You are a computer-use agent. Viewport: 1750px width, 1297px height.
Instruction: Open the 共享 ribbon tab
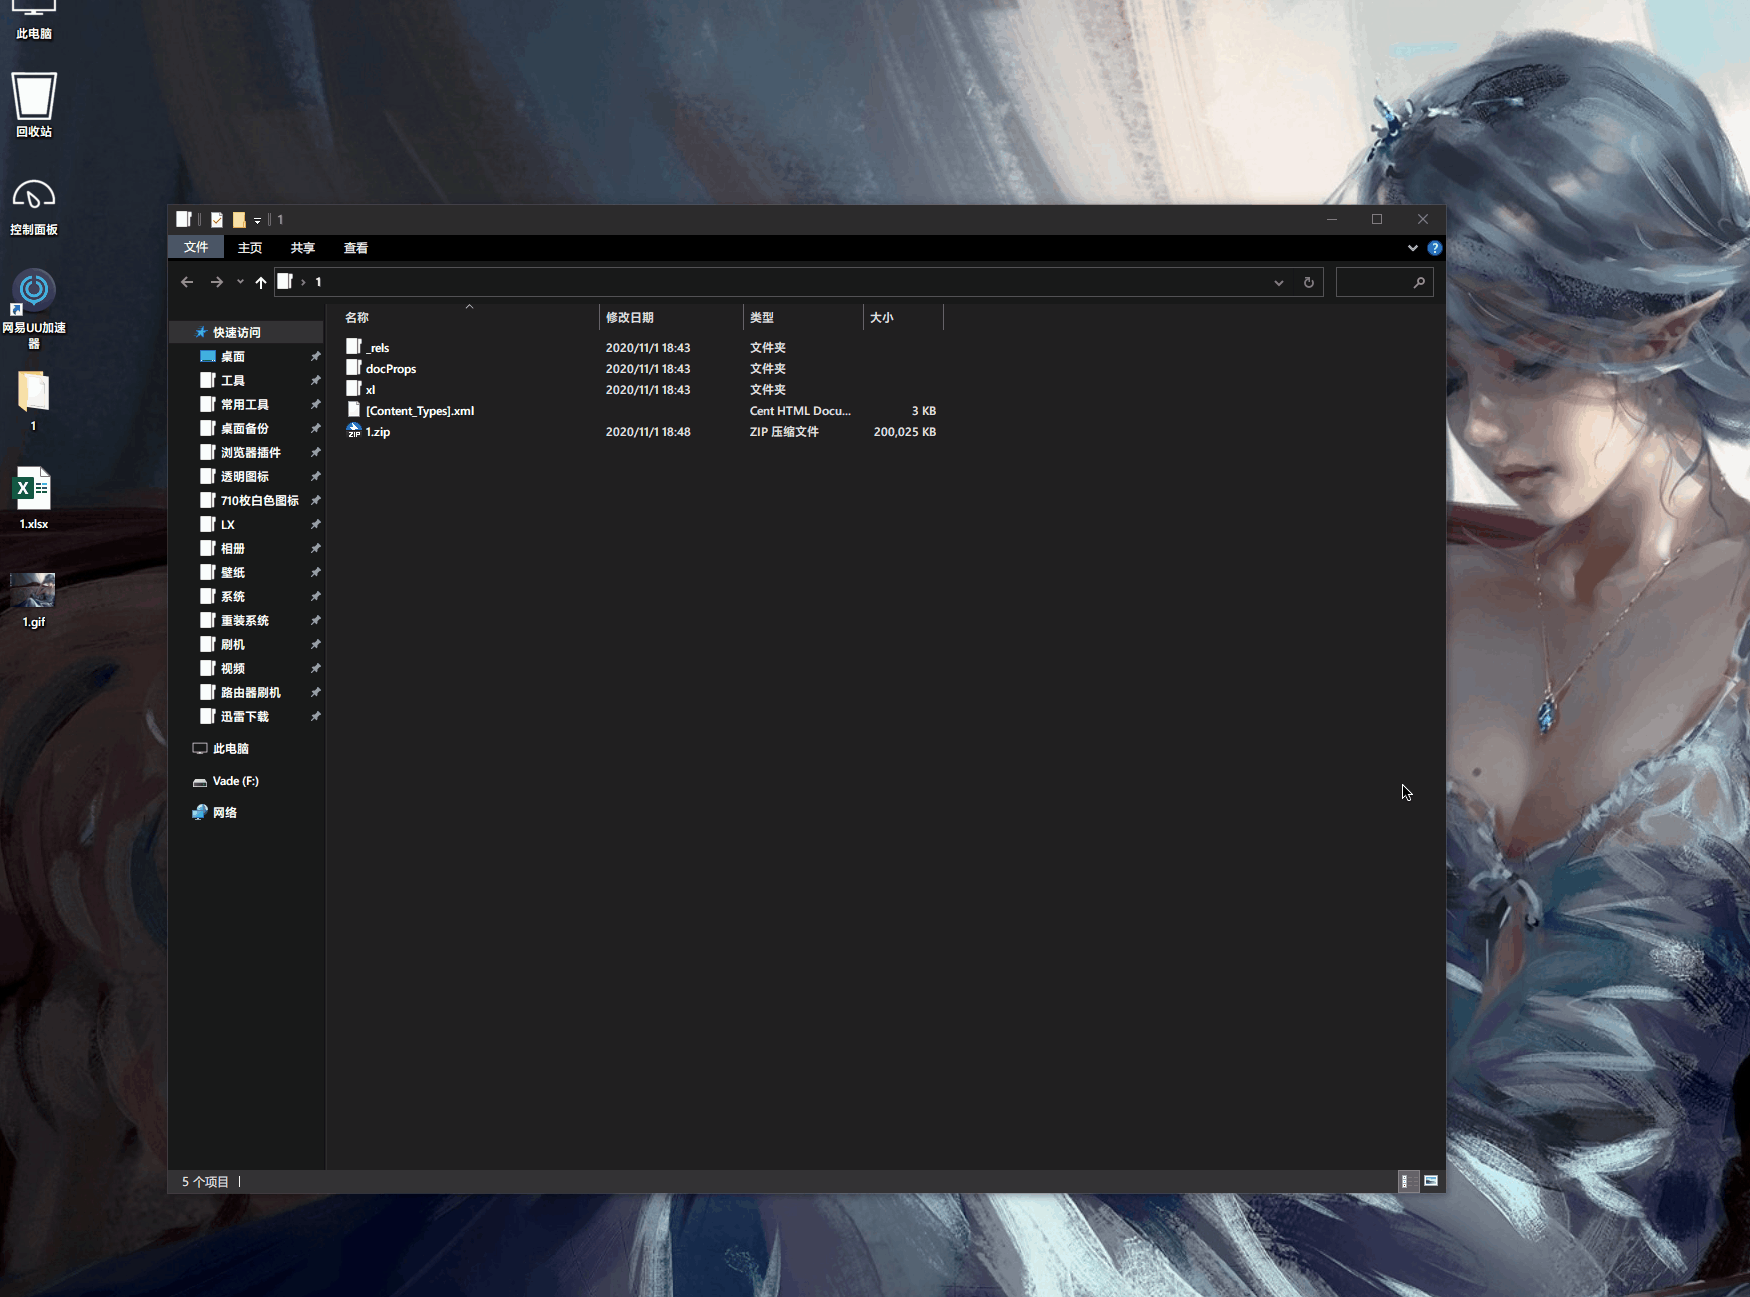click(x=303, y=248)
